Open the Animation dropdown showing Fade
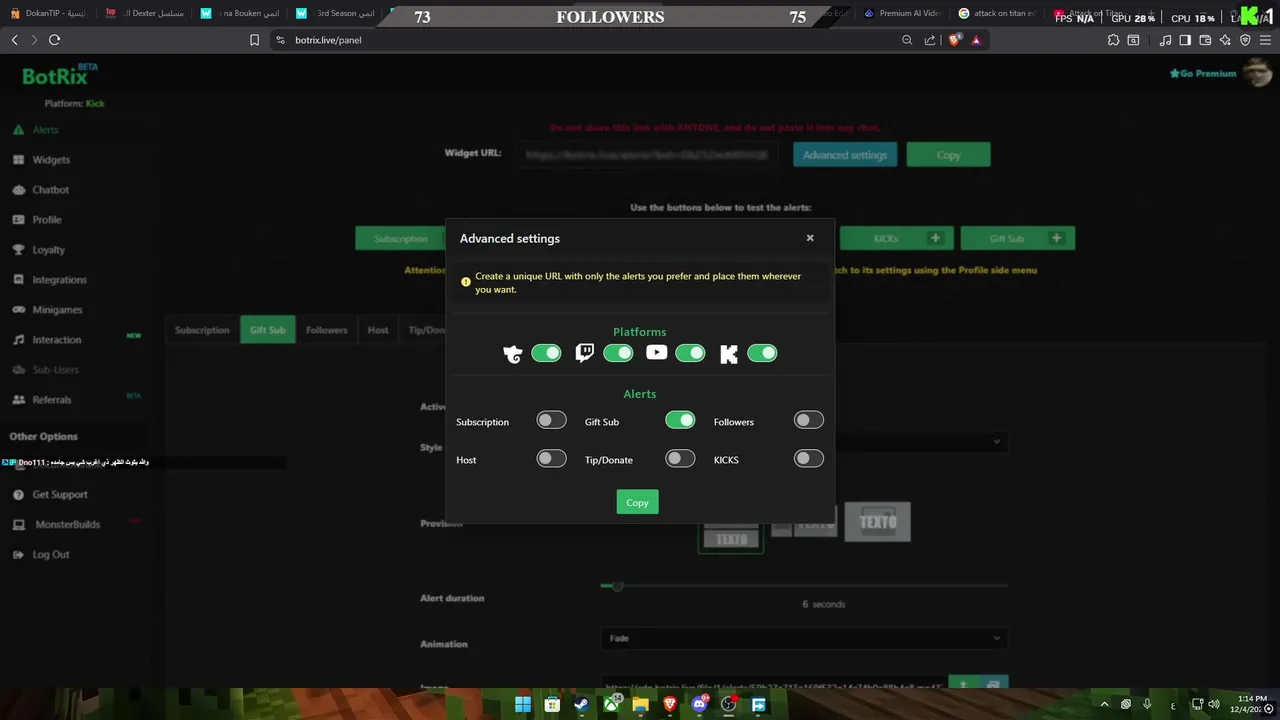 (804, 638)
